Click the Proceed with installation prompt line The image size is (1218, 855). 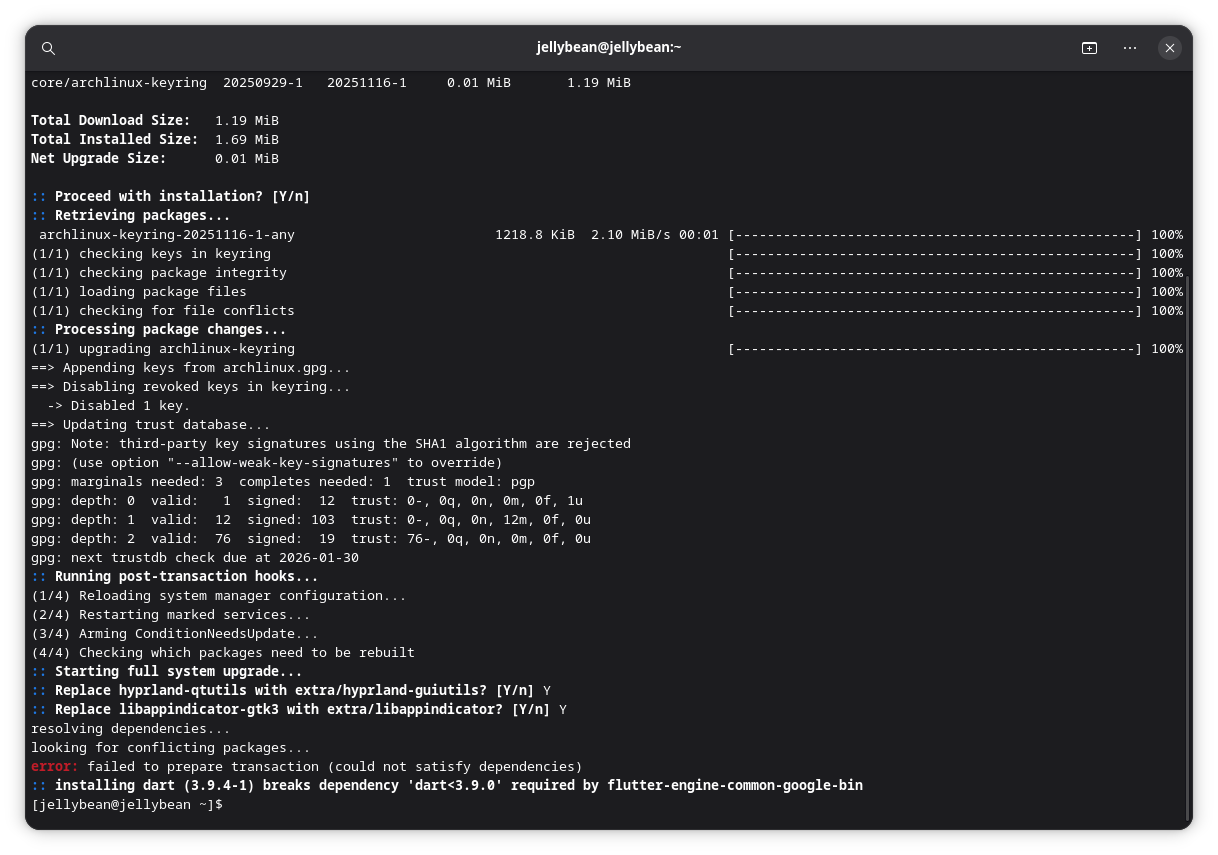[170, 196]
